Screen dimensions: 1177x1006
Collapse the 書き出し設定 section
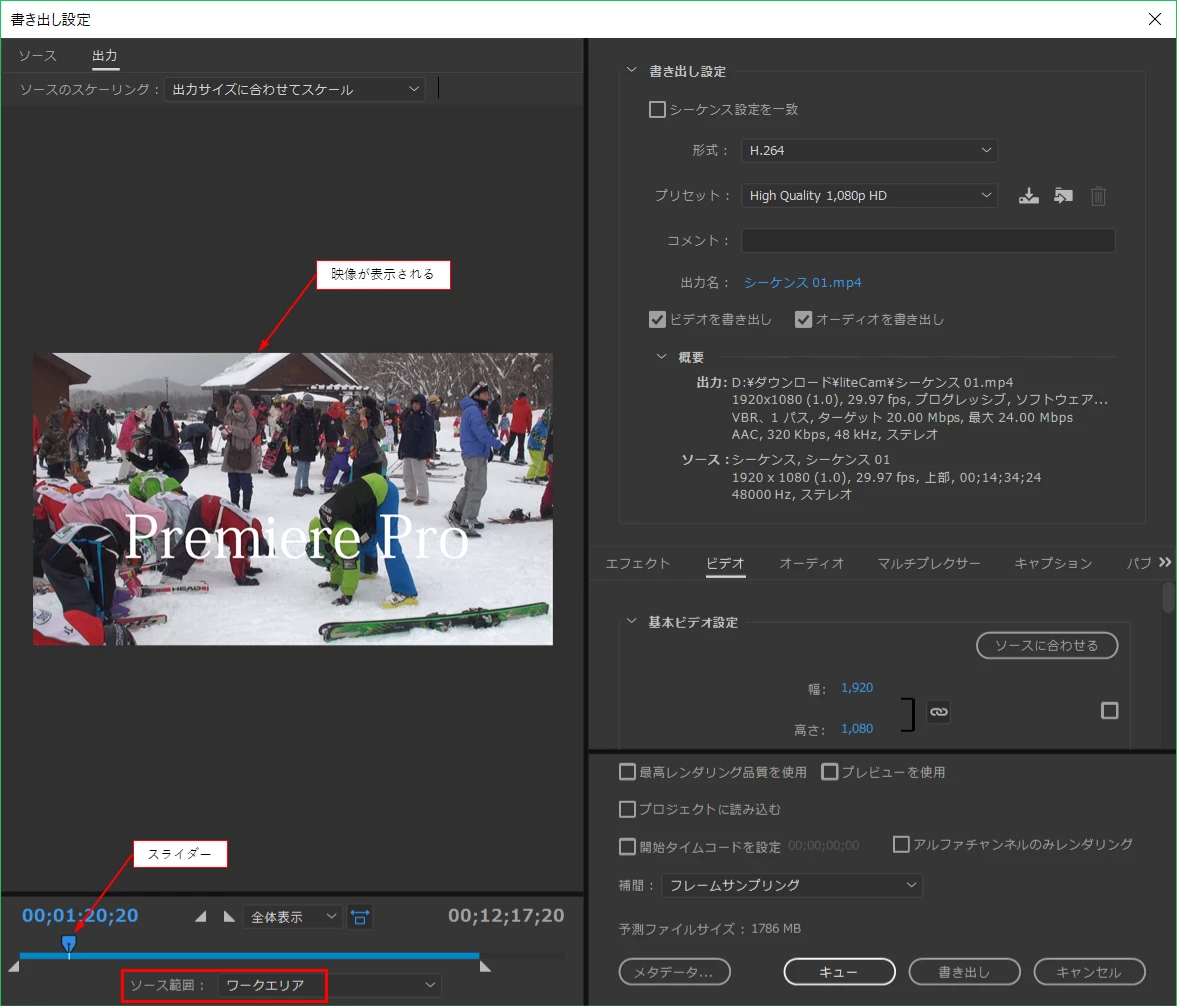tap(631, 71)
